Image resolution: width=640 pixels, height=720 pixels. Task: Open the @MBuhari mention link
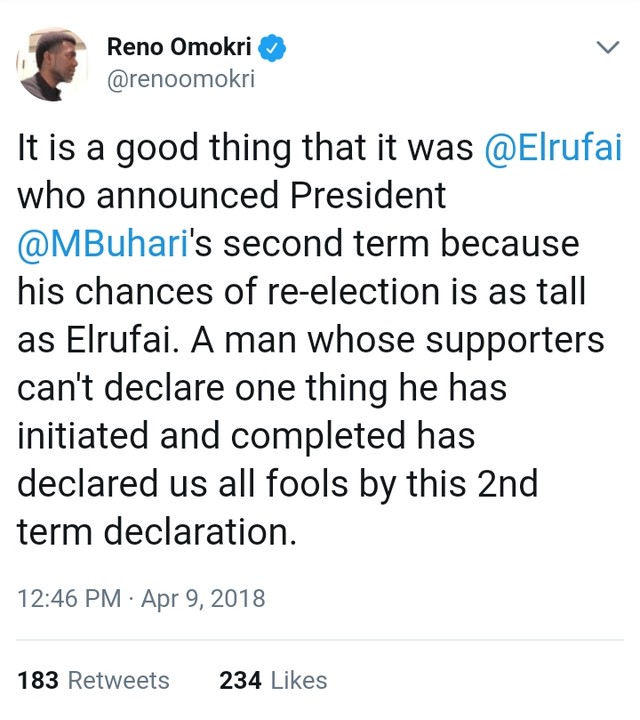point(103,243)
